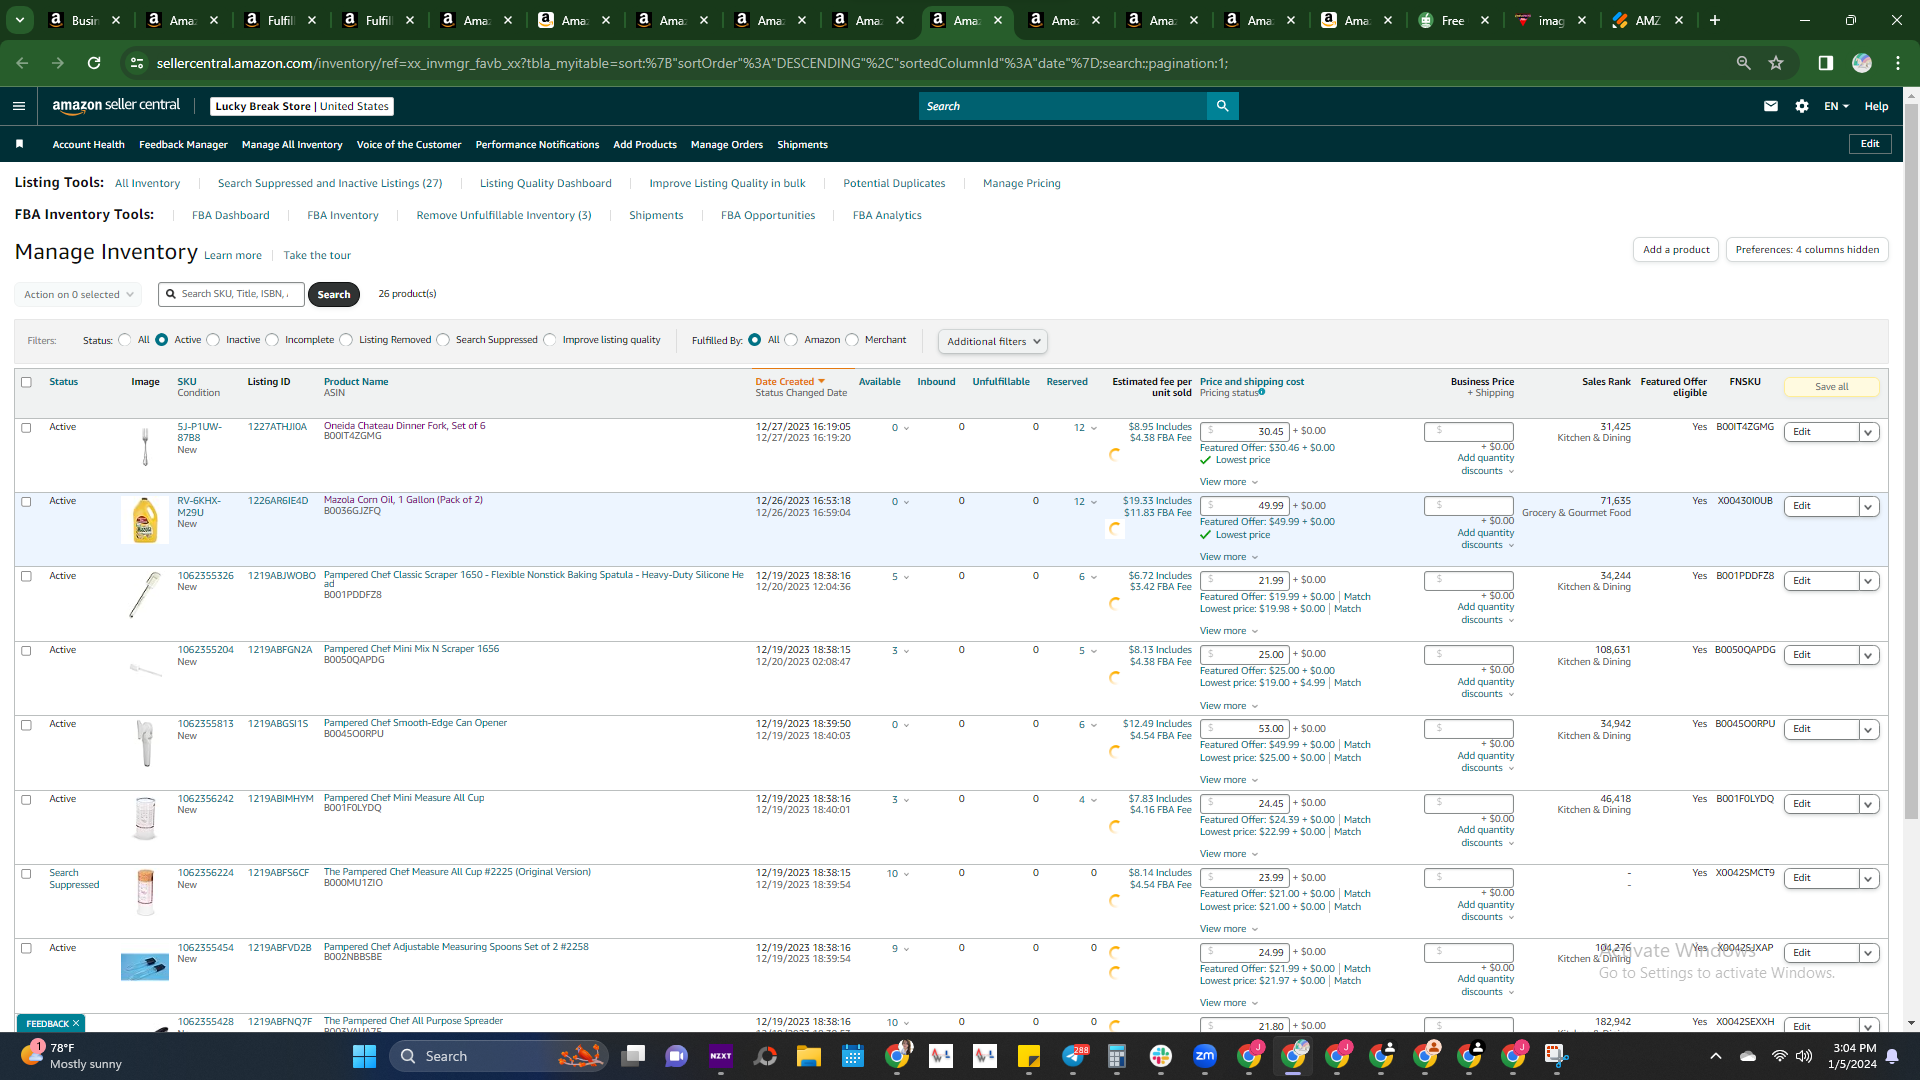The width and height of the screenshot is (1920, 1080).
Task: Open Account Health in the favorites bar
Action: [x=89, y=145]
